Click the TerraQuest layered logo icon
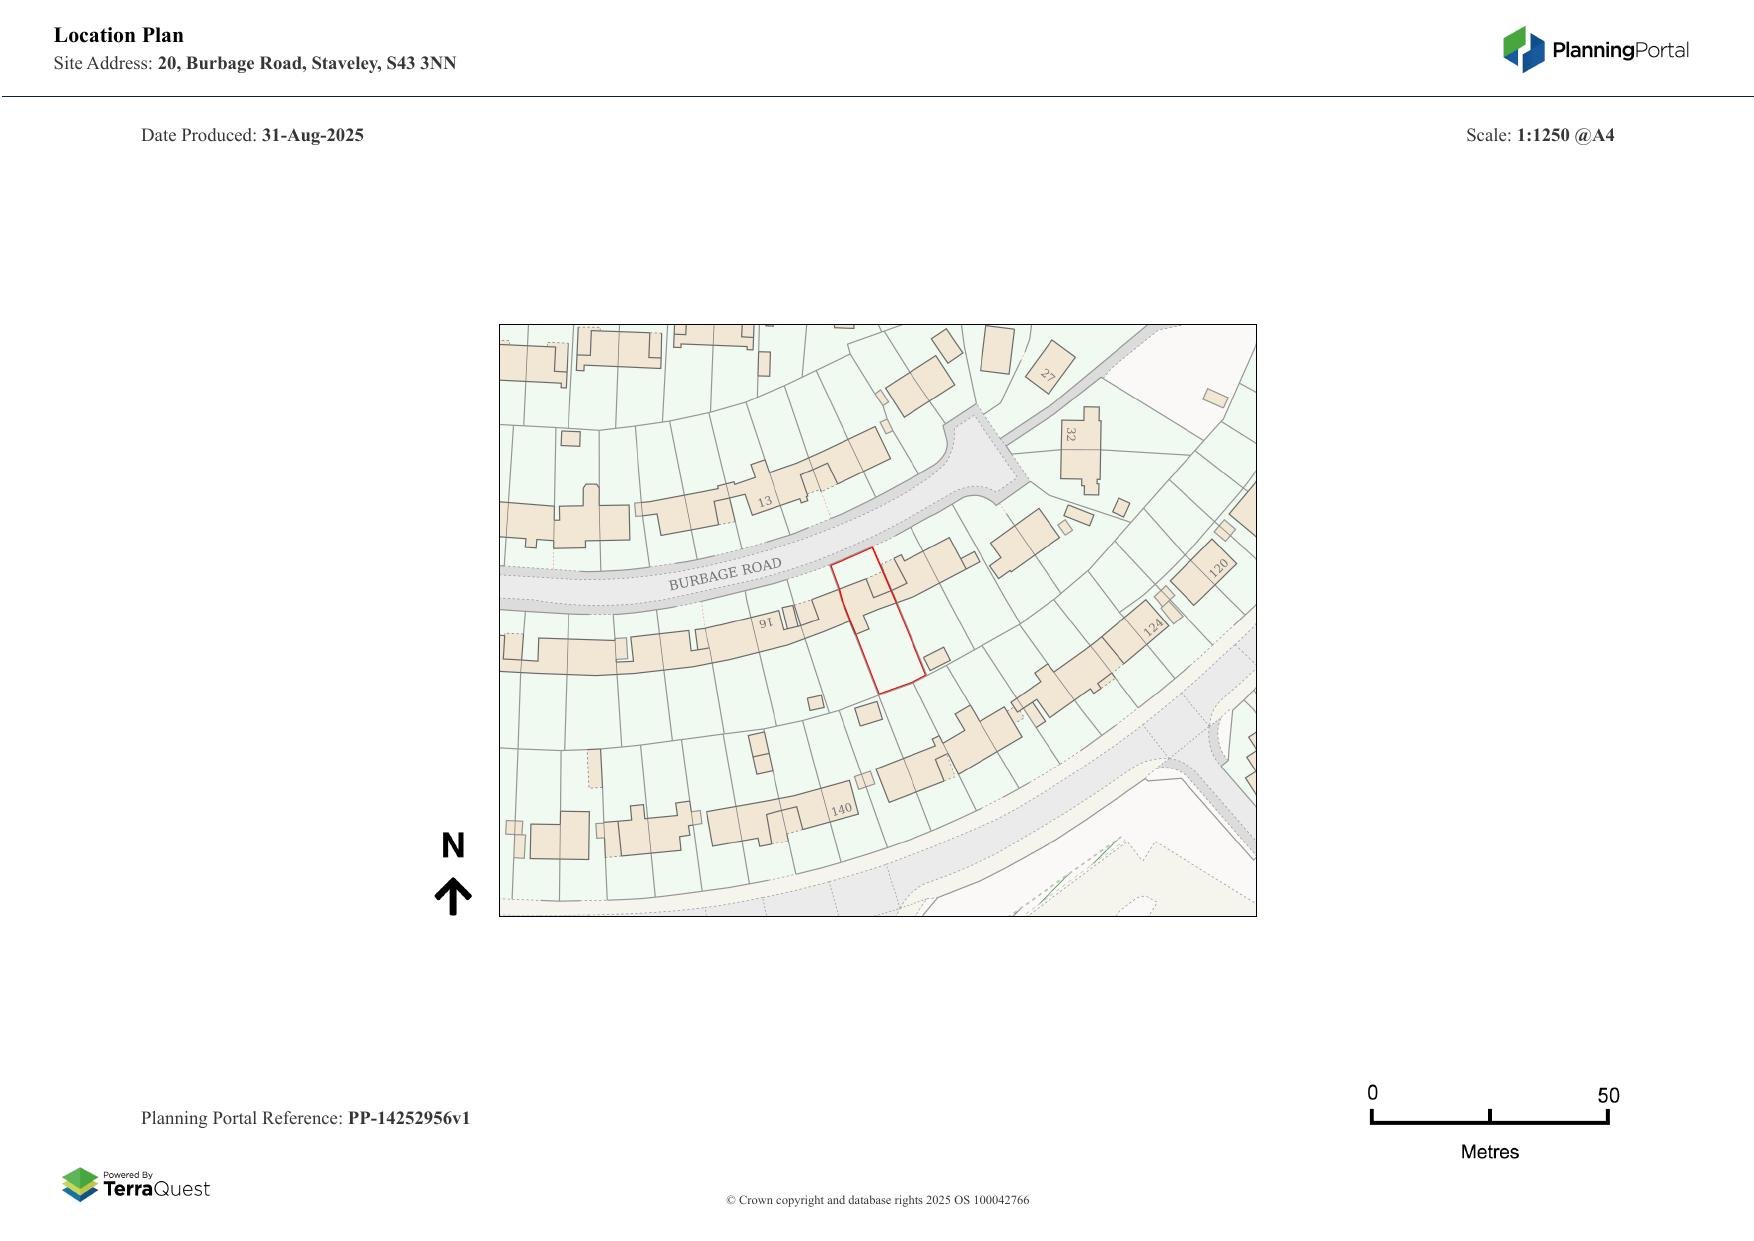This screenshot has width=1754, height=1241. pyautogui.click(x=80, y=1185)
